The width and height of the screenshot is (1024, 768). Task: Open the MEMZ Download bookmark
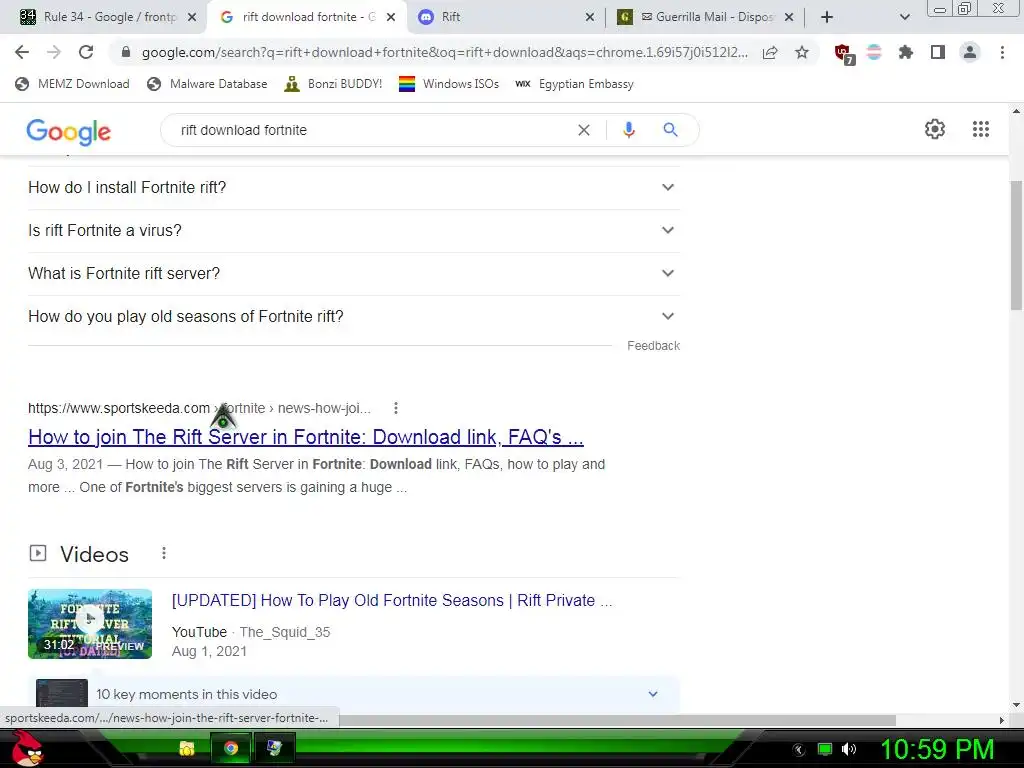click(x=72, y=84)
